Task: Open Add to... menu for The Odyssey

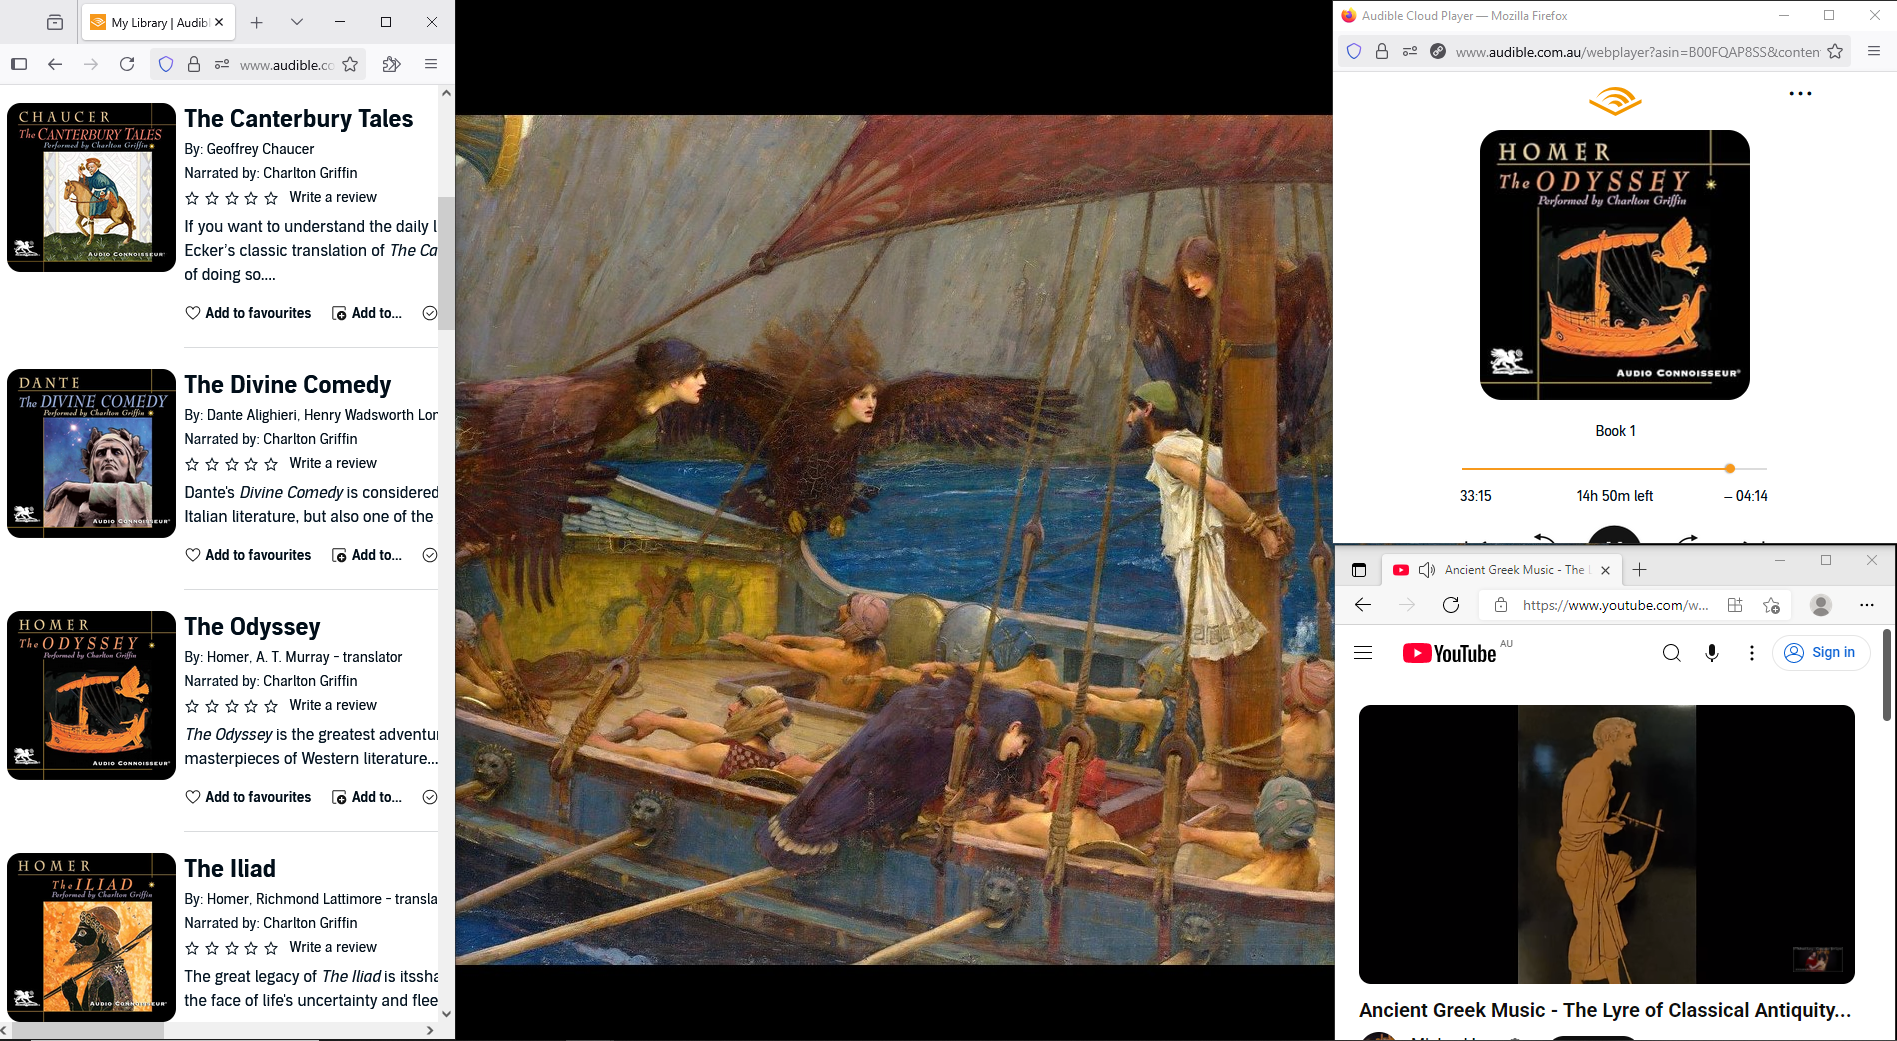Action: 367,797
